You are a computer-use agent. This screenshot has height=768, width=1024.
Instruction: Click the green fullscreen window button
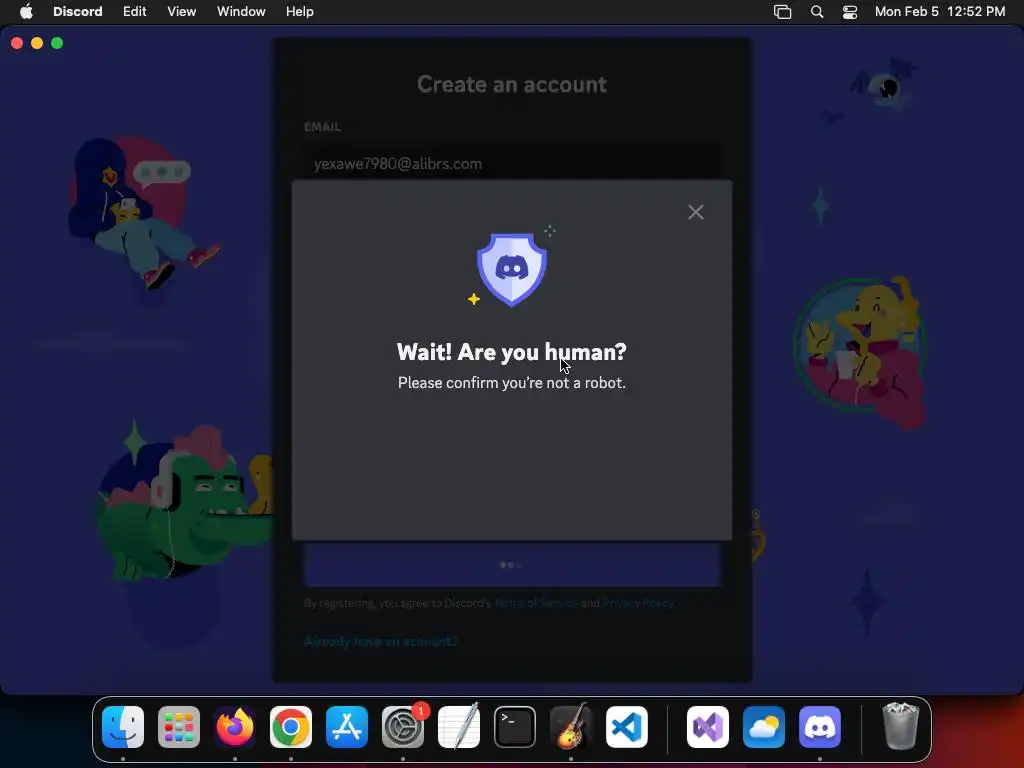pos(57,43)
